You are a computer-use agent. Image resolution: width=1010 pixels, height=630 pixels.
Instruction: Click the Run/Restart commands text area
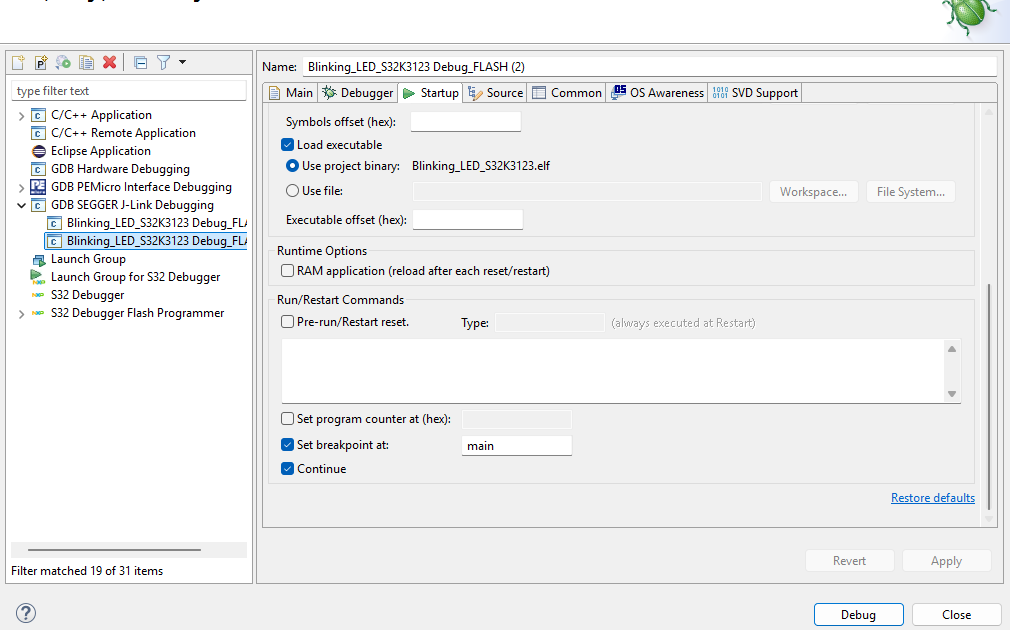click(613, 371)
